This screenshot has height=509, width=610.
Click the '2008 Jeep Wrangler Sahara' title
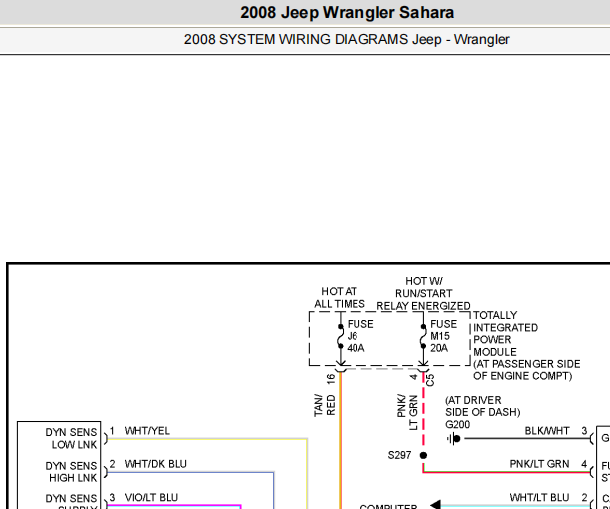tap(347, 13)
